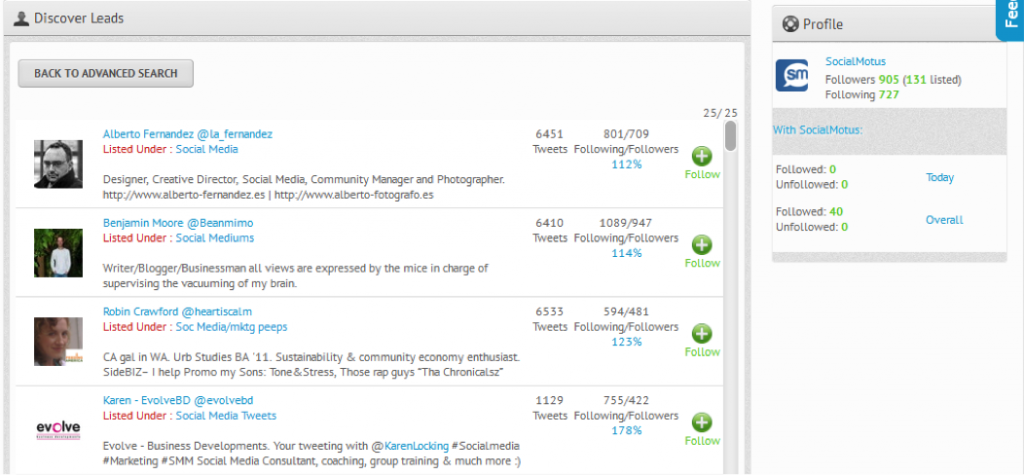Click the @KarenLocking mention link
This screenshot has height=475, width=1024.
coord(416,446)
